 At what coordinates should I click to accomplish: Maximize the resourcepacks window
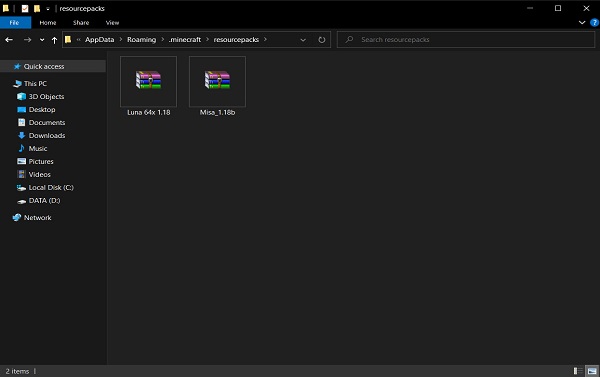(558, 8)
